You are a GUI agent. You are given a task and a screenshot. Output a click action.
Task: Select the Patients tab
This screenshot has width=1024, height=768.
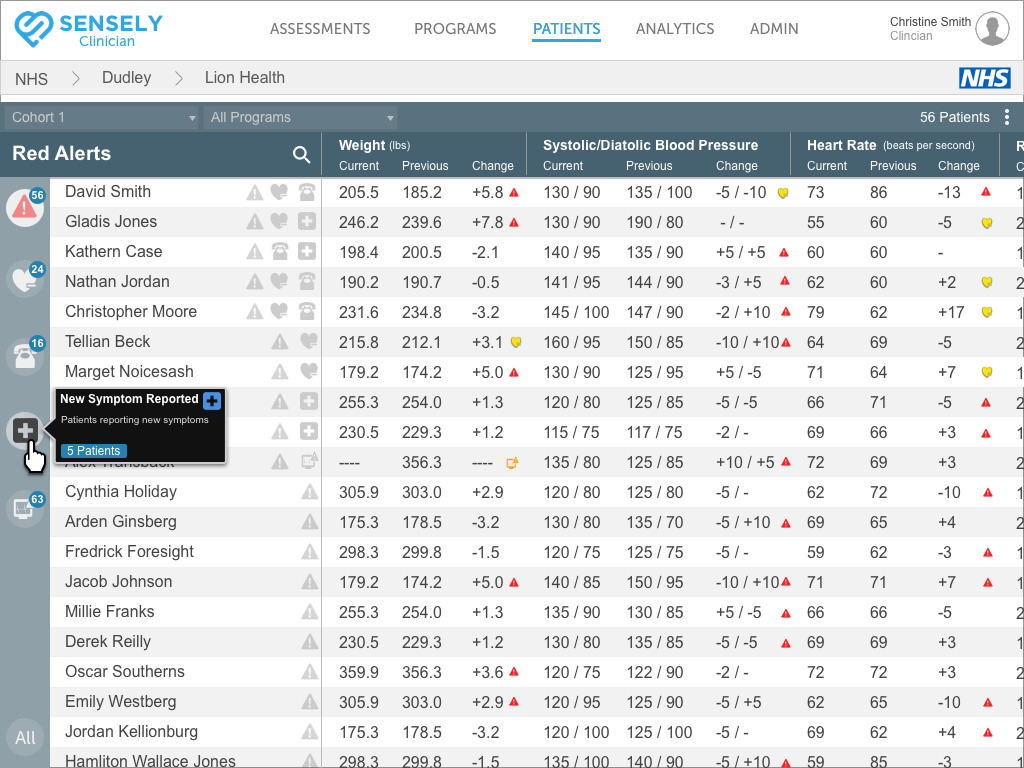566,29
